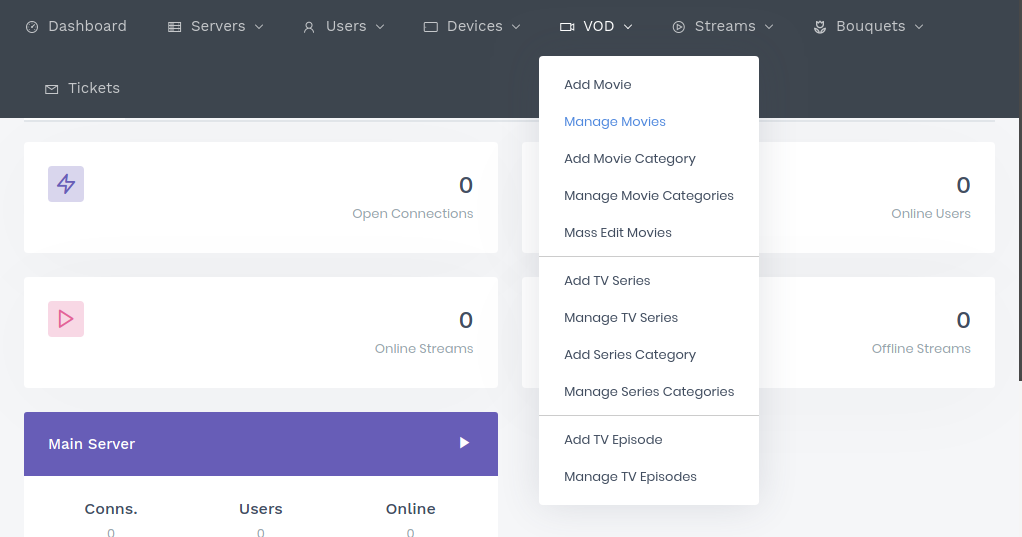
Task: Open the Streams menu
Action: [x=723, y=27]
